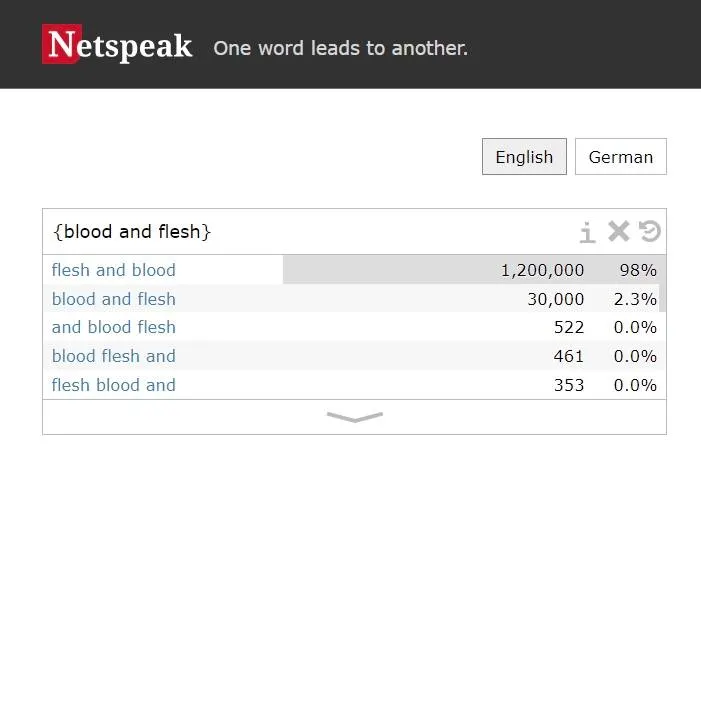
Task: Click the 'One word leads to another' tagline
Action: pyautogui.click(x=340, y=48)
